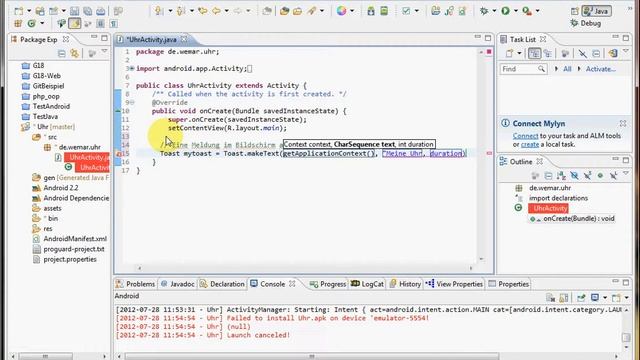Click the All filter link in Task List
The image size is (640, 360).
[567, 69]
